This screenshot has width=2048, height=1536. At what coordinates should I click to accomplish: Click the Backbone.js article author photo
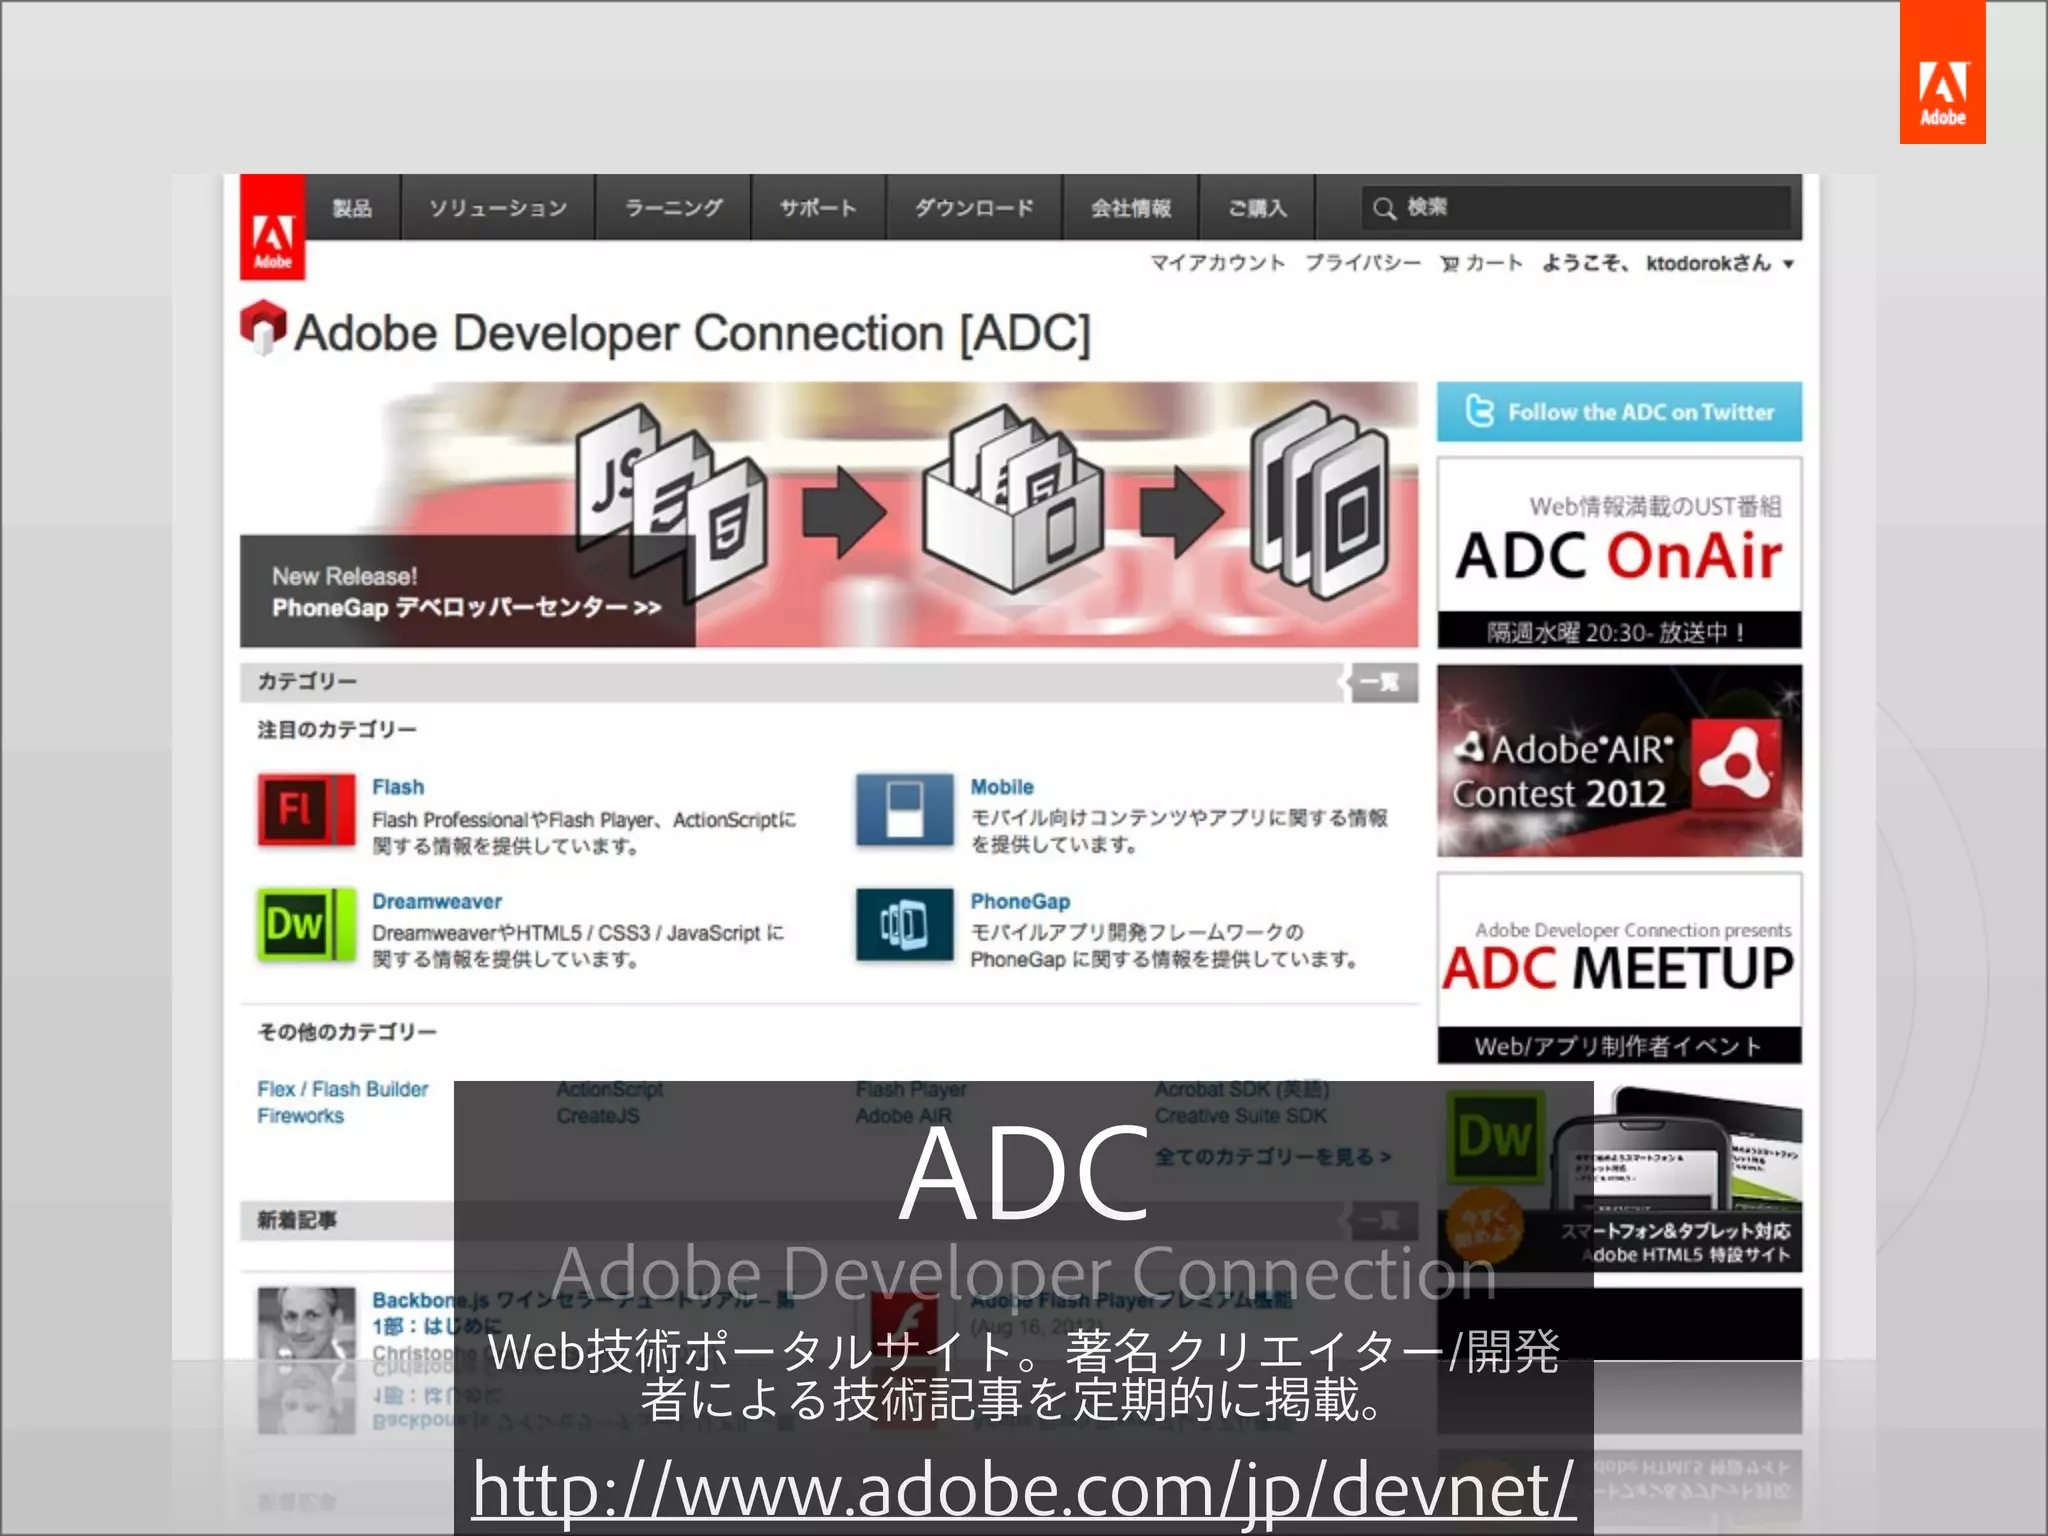point(306,1323)
